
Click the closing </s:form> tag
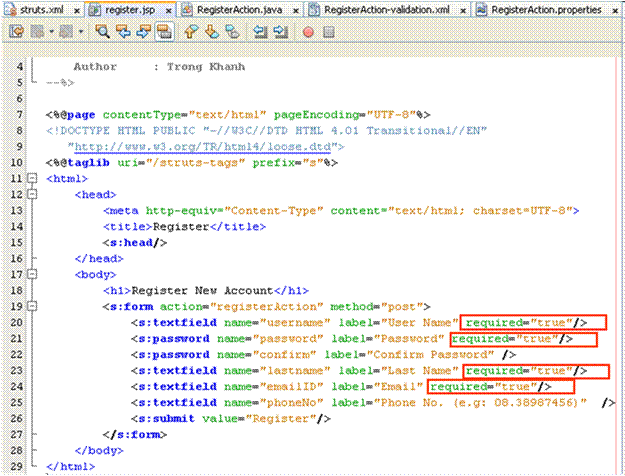point(135,435)
